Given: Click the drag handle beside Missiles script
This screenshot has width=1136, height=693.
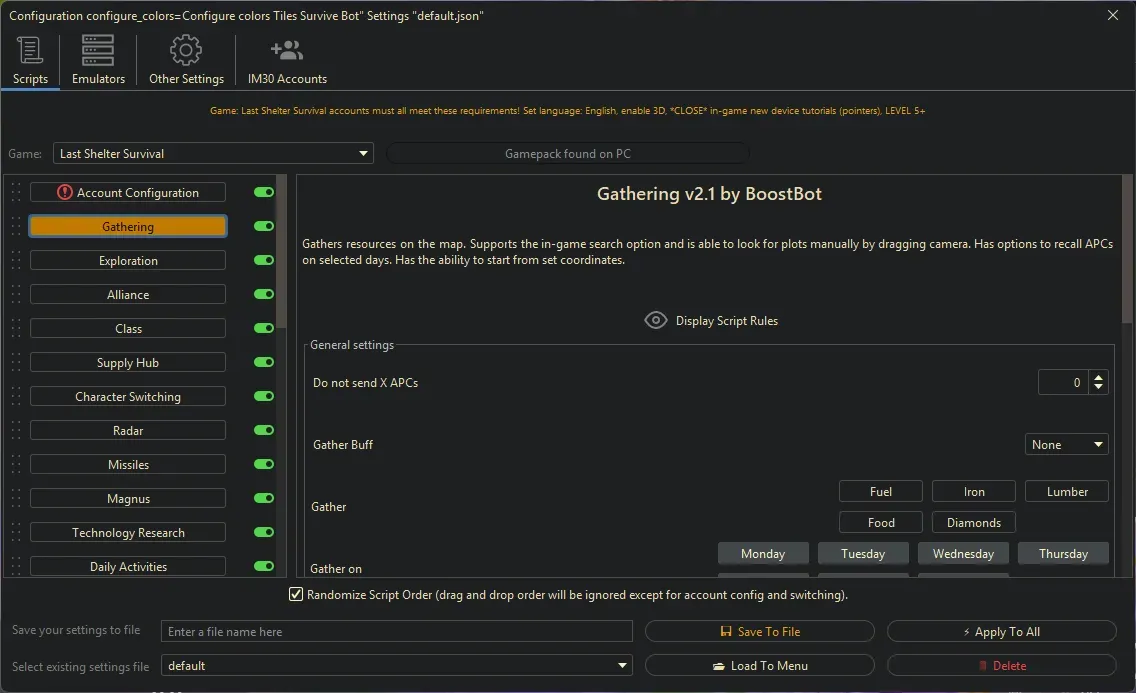Looking at the screenshot, I should point(16,465).
